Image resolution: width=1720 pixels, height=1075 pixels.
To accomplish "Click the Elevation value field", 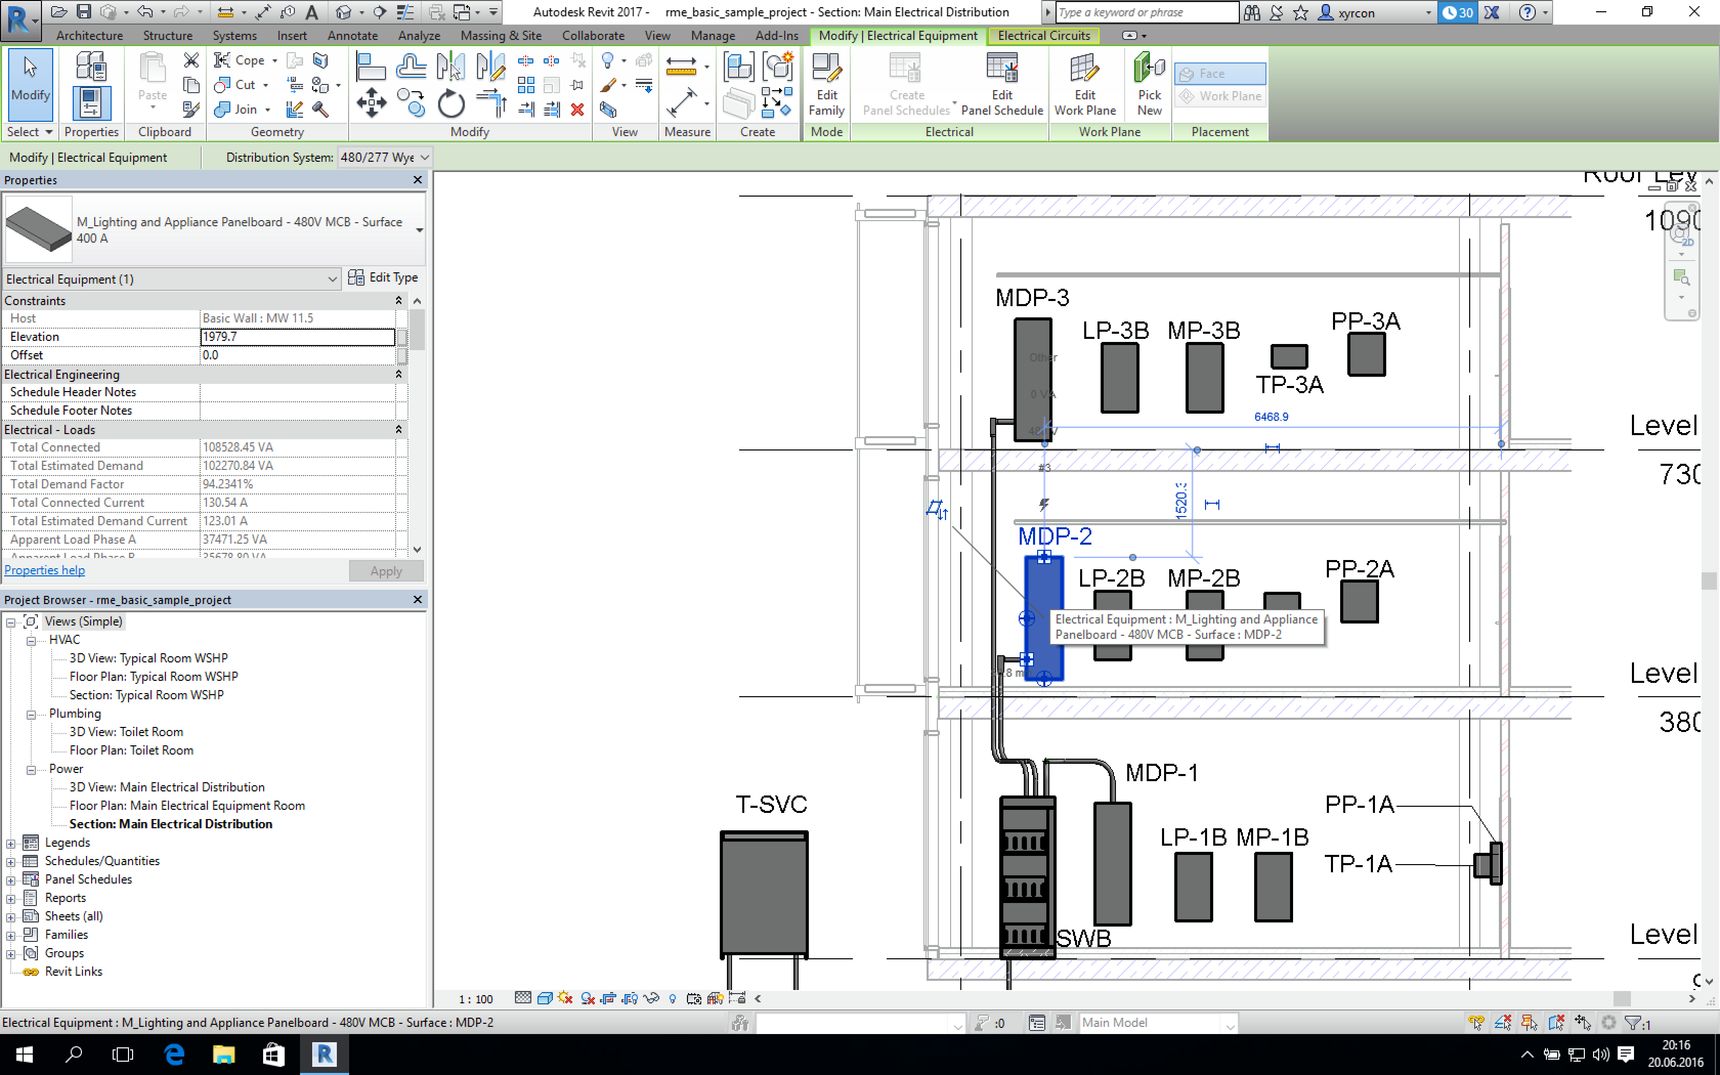I will [x=298, y=337].
